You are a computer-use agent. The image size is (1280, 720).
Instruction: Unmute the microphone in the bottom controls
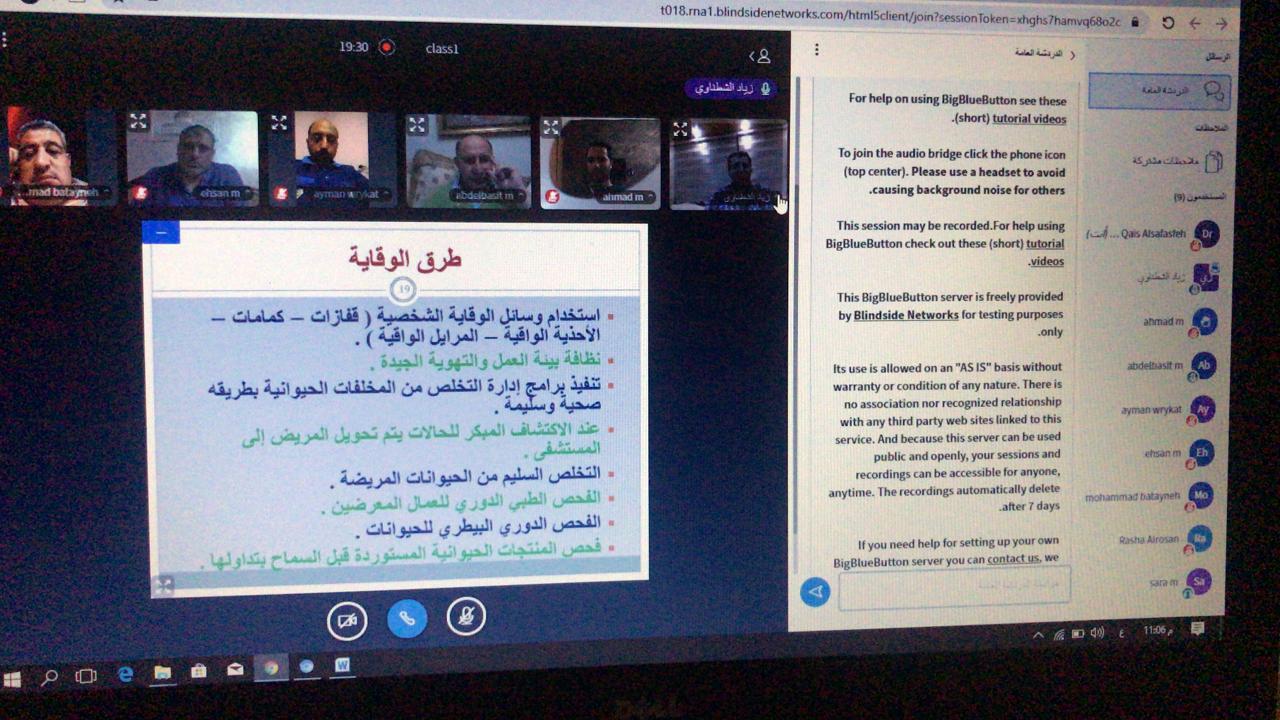465,617
